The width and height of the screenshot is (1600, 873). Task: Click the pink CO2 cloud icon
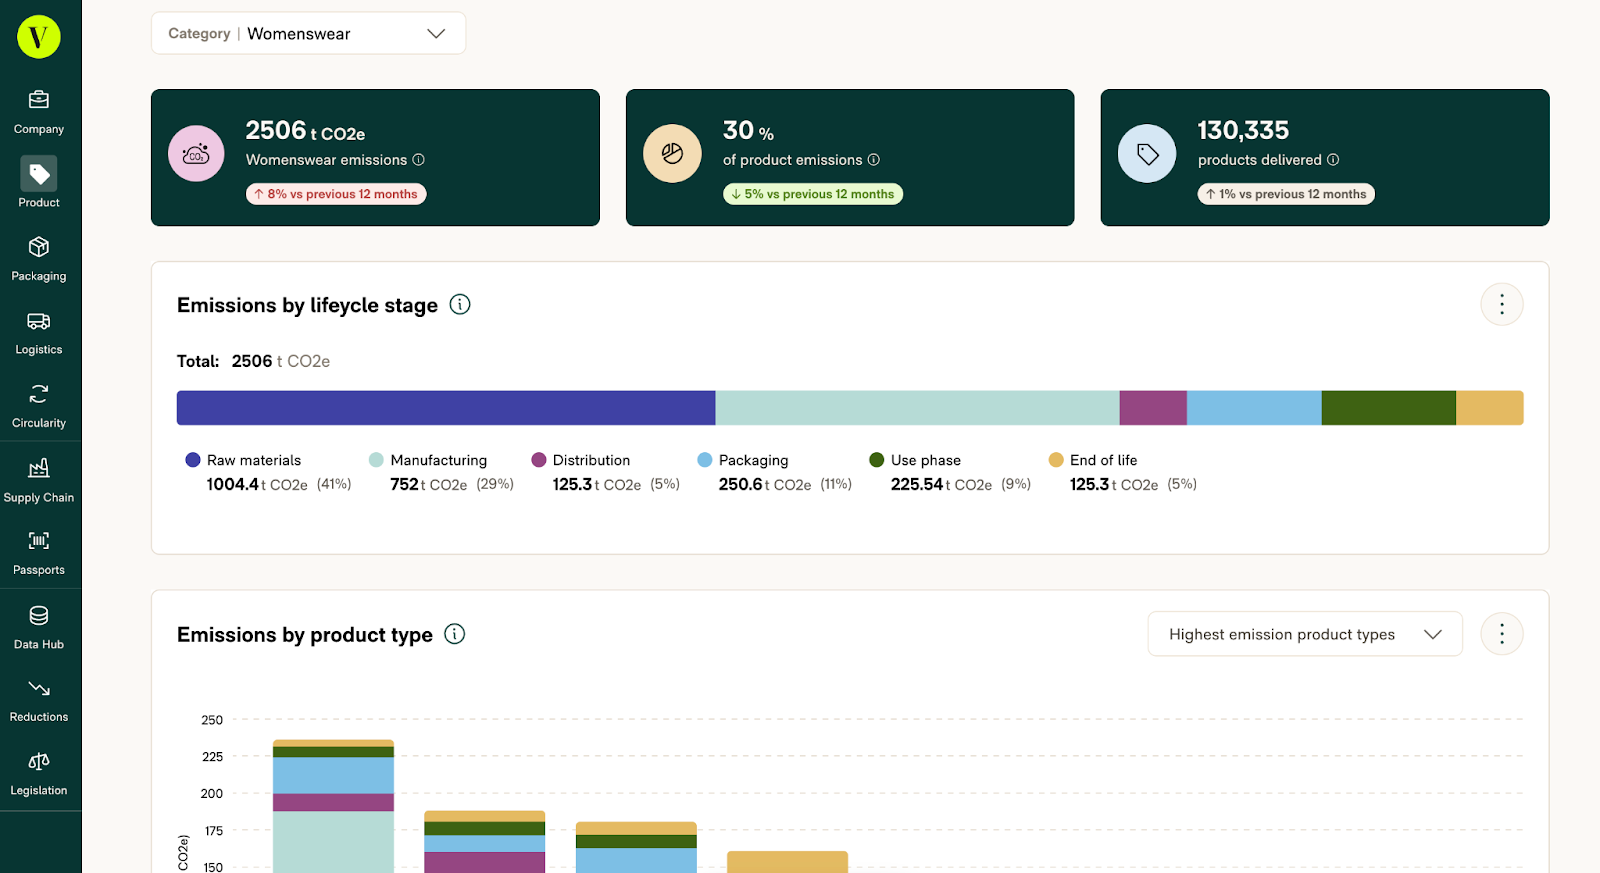coord(196,153)
